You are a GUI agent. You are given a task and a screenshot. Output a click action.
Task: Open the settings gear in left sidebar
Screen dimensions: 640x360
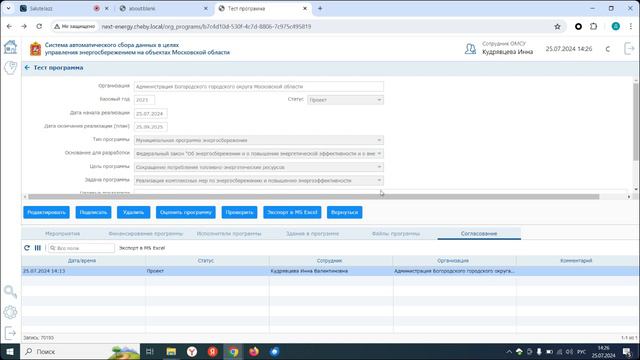(x=10, y=312)
